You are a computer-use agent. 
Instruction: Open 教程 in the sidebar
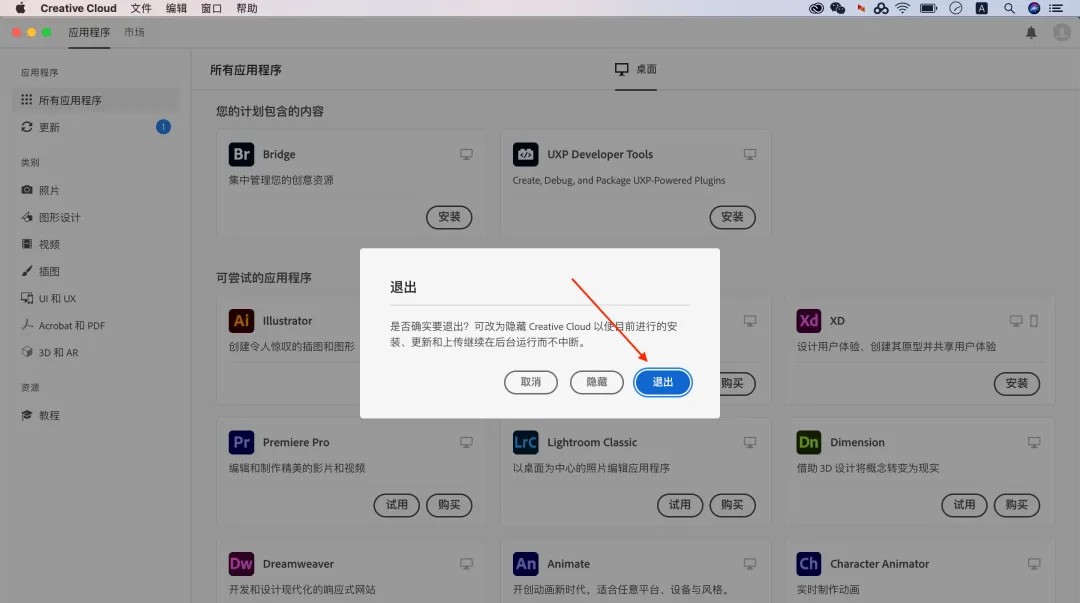[x=96, y=415]
